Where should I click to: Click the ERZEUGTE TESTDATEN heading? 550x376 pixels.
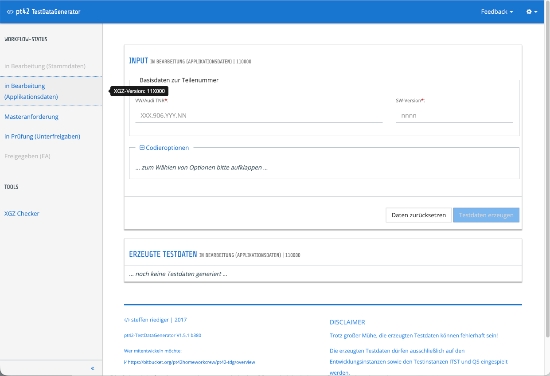[x=163, y=254]
